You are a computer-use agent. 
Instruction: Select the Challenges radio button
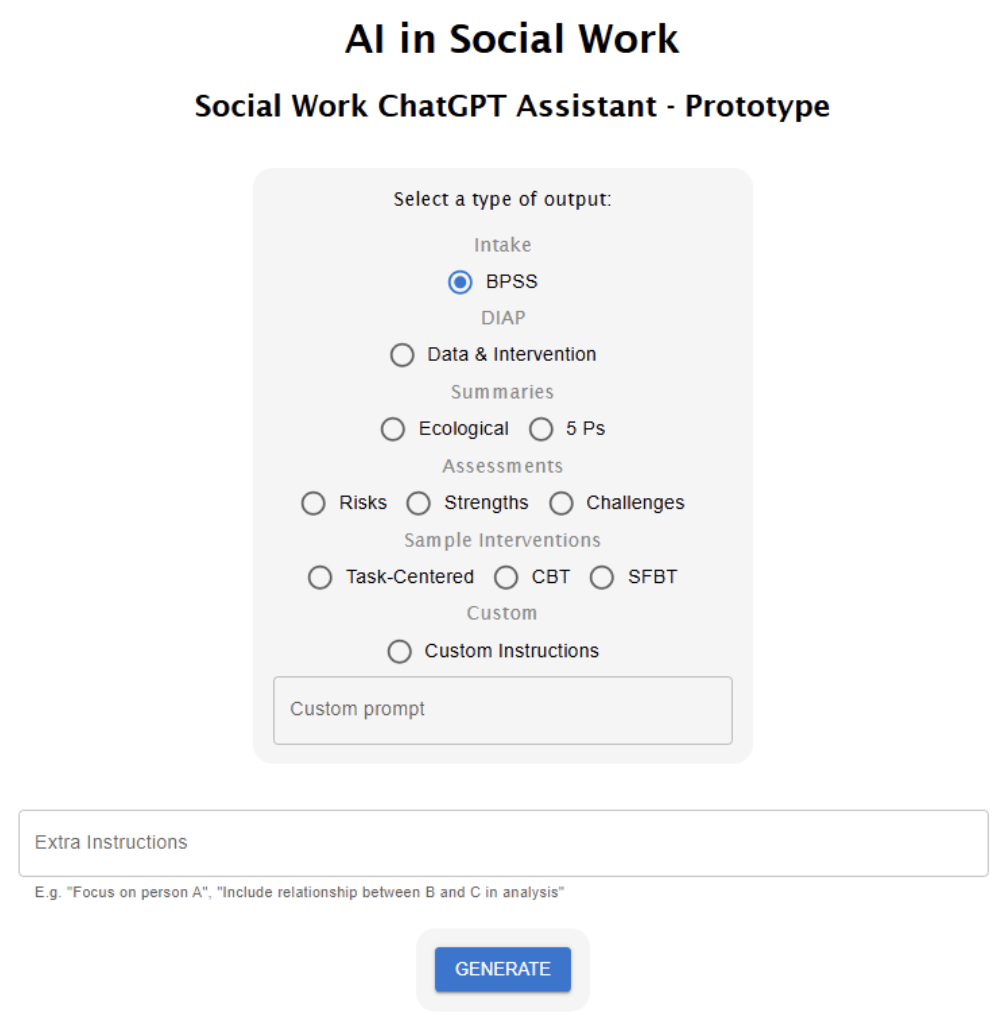tap(561, 503)
